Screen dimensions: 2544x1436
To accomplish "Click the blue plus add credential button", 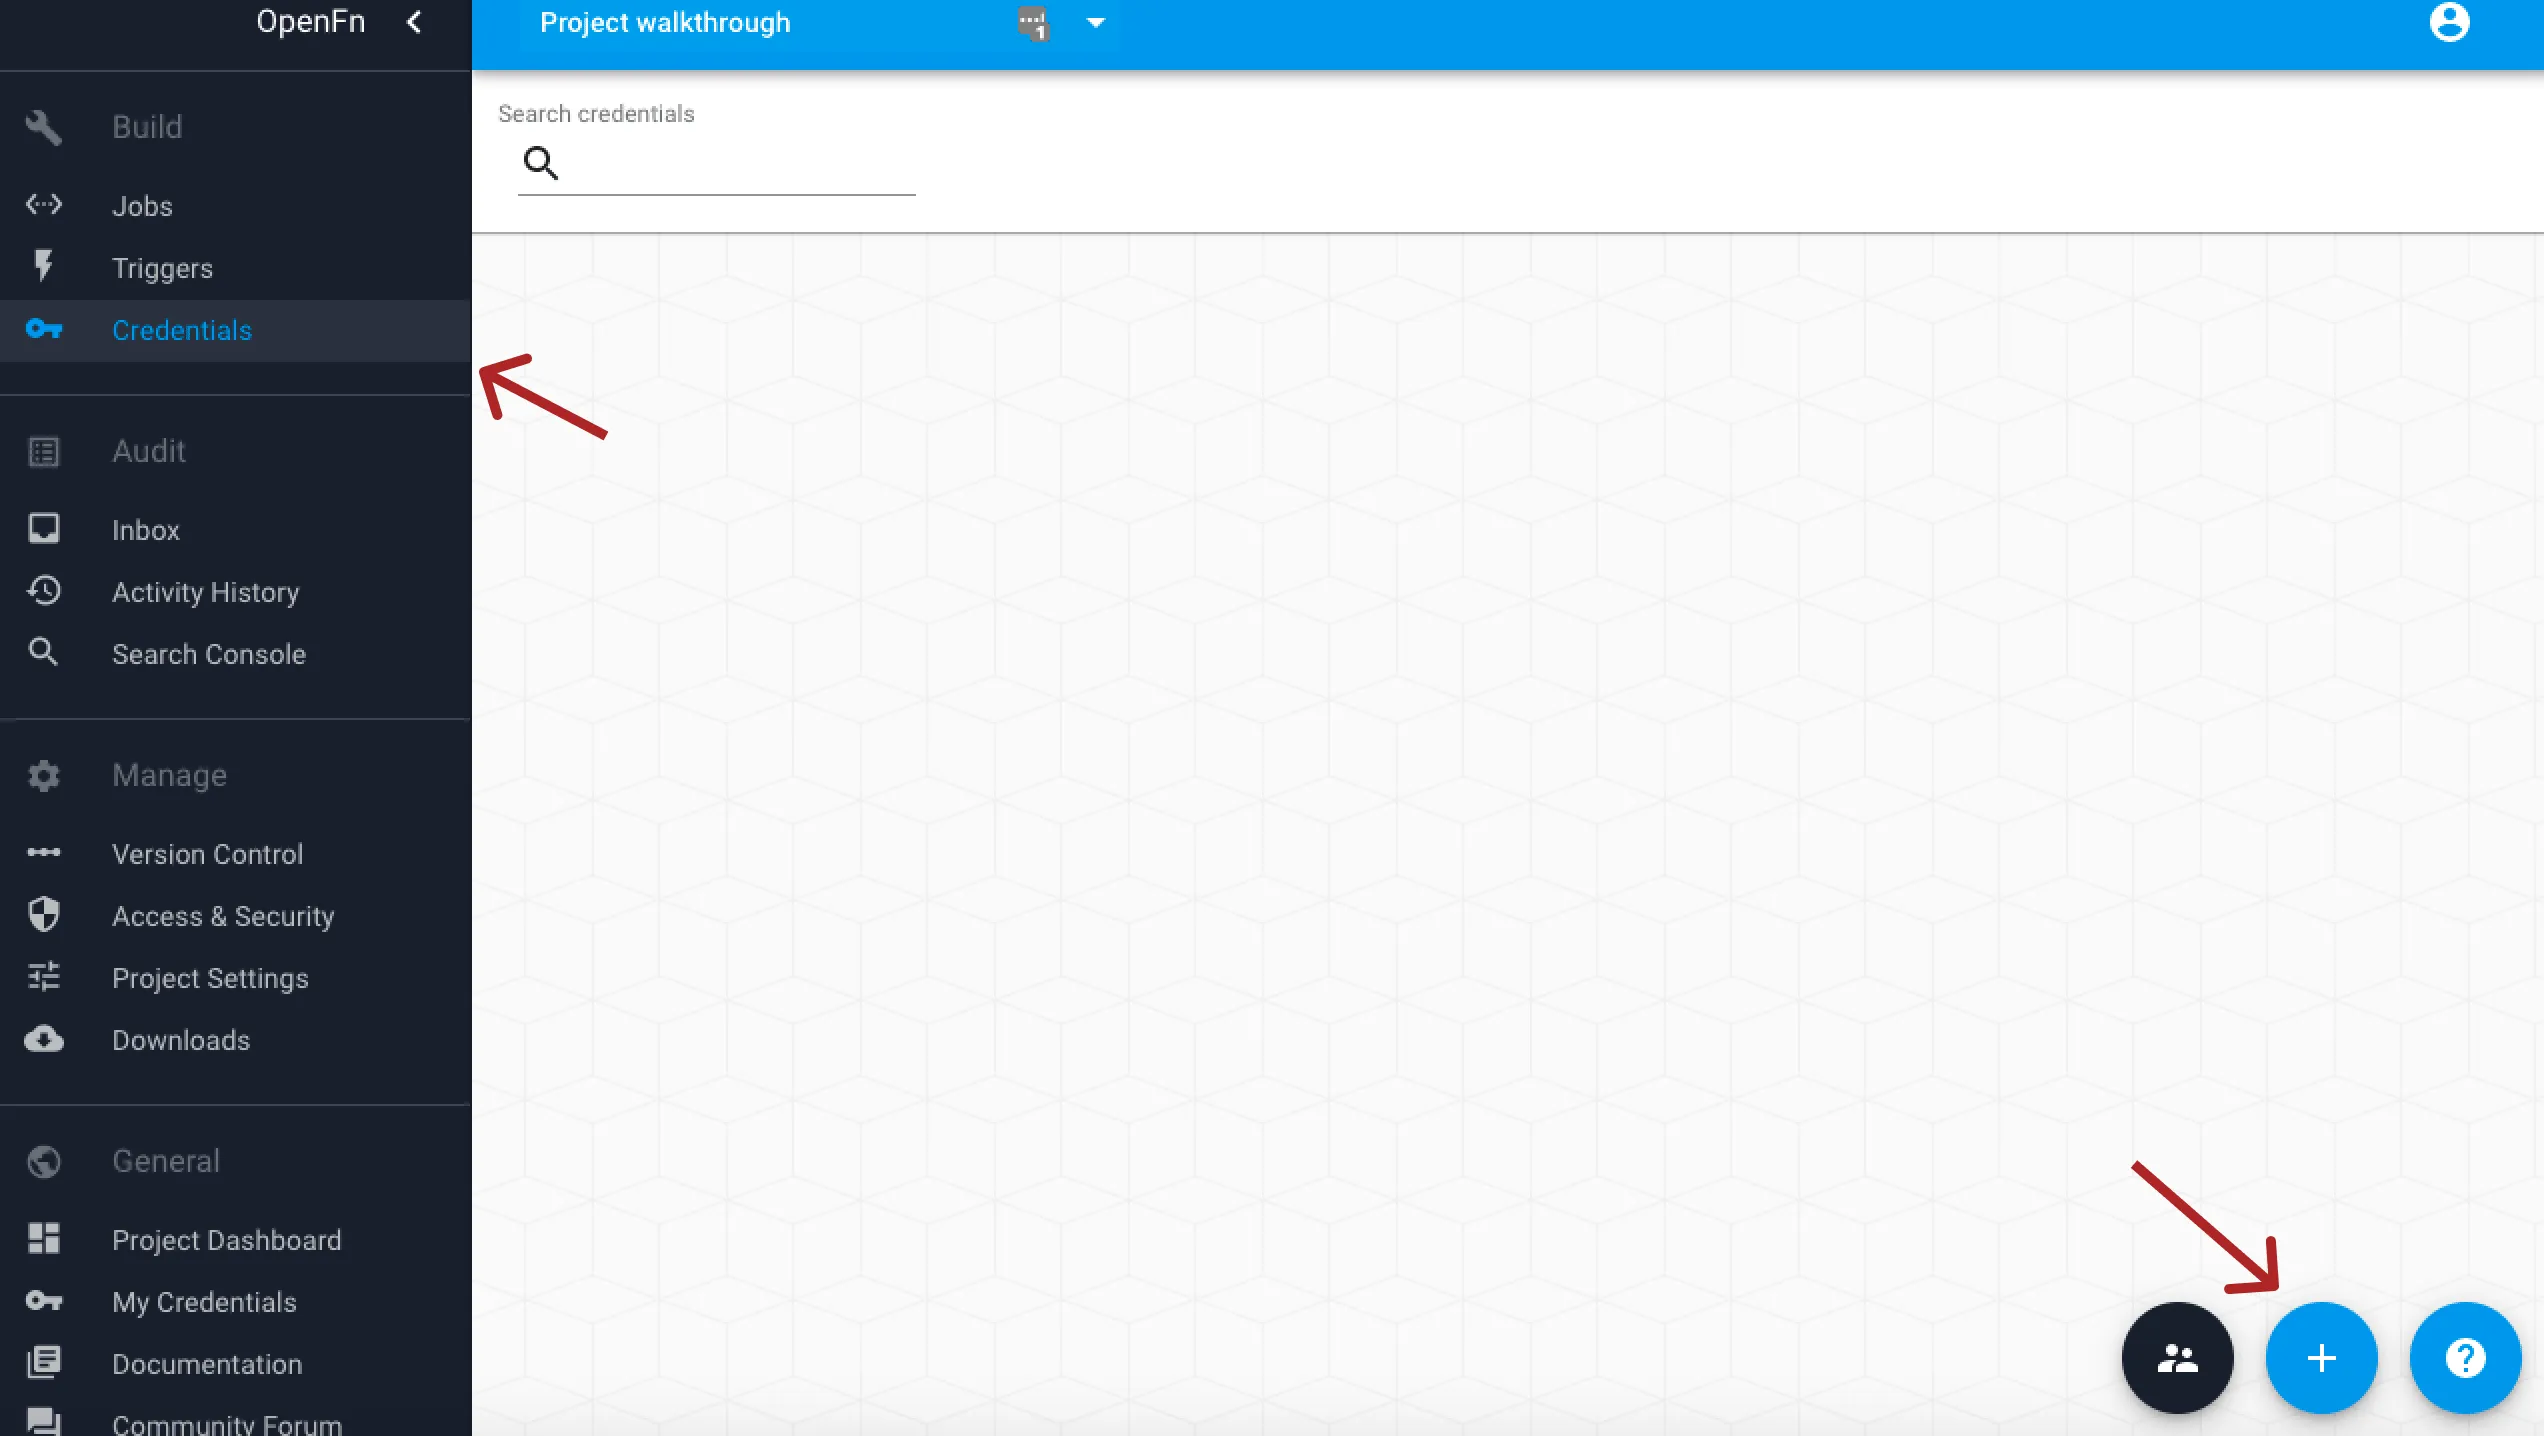I will click(2321, 1357).
